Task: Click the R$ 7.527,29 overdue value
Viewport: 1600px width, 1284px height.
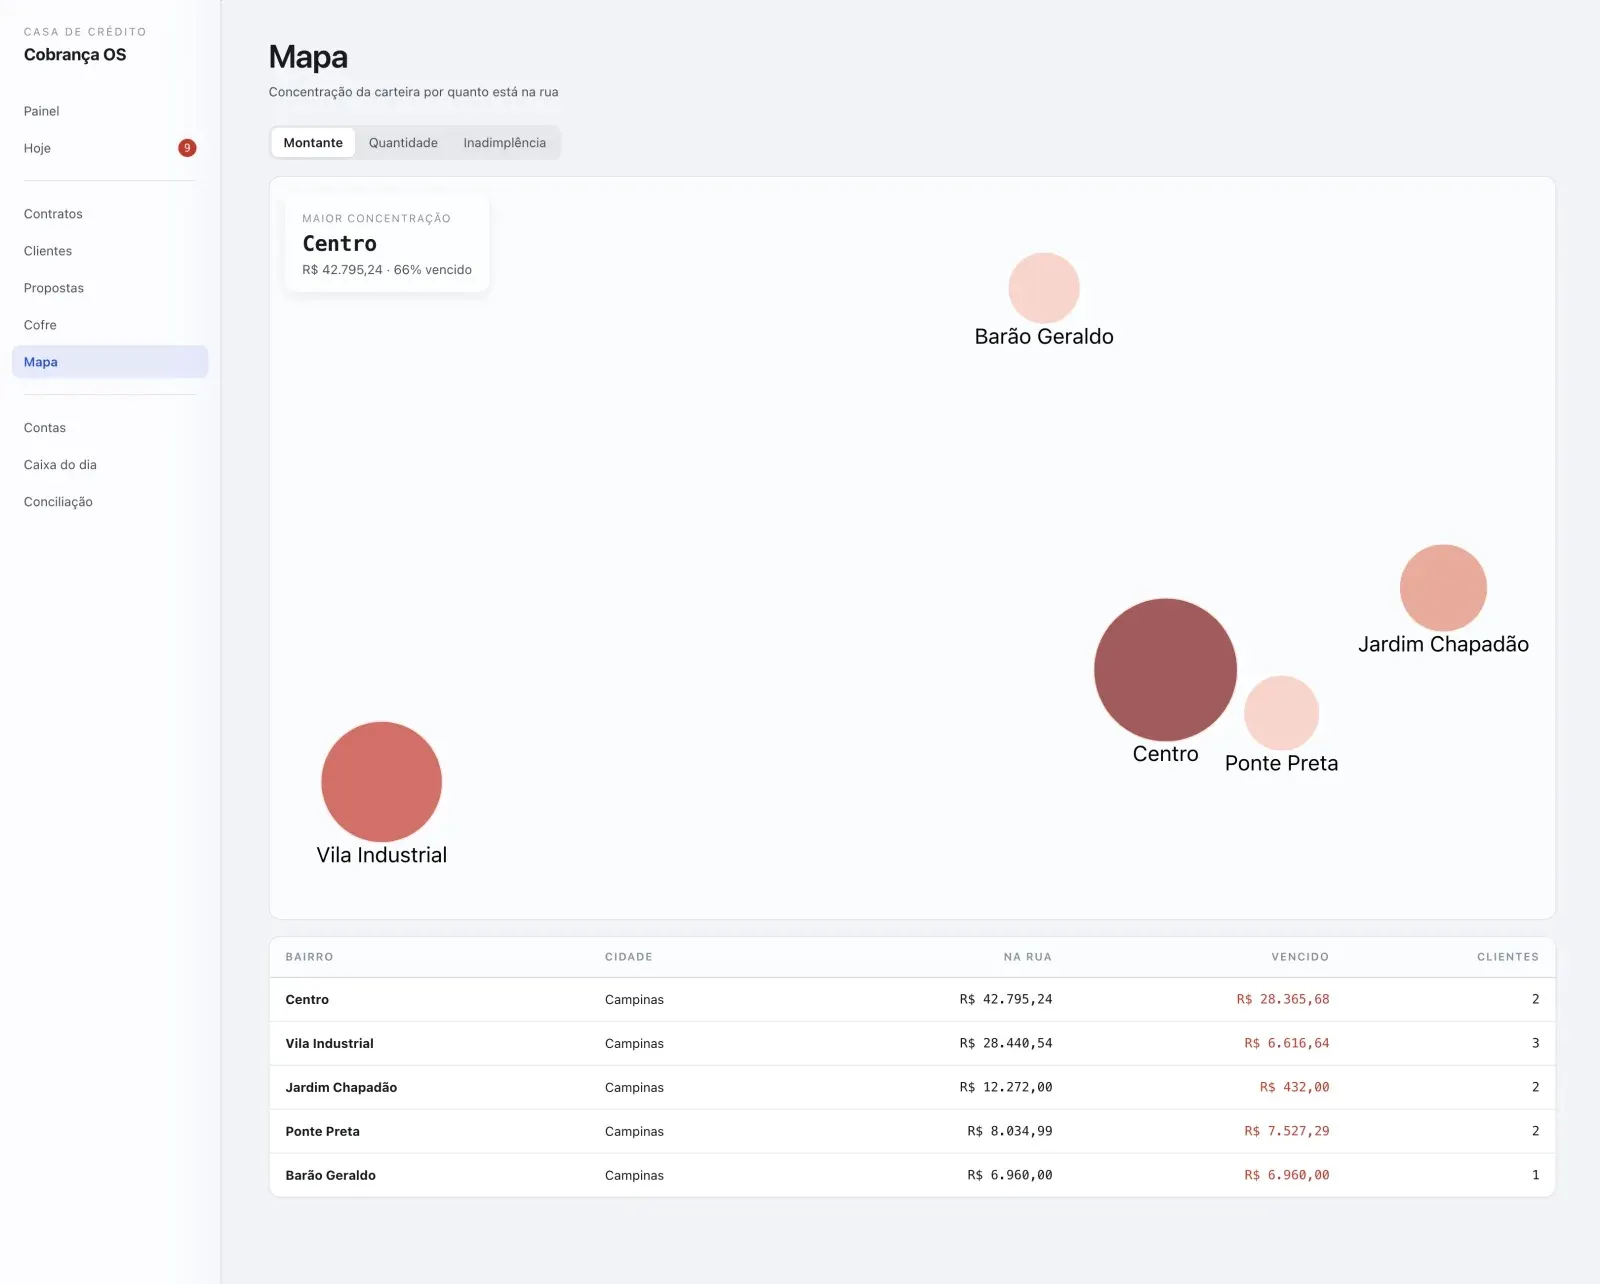Action: pos(1287,1131)
